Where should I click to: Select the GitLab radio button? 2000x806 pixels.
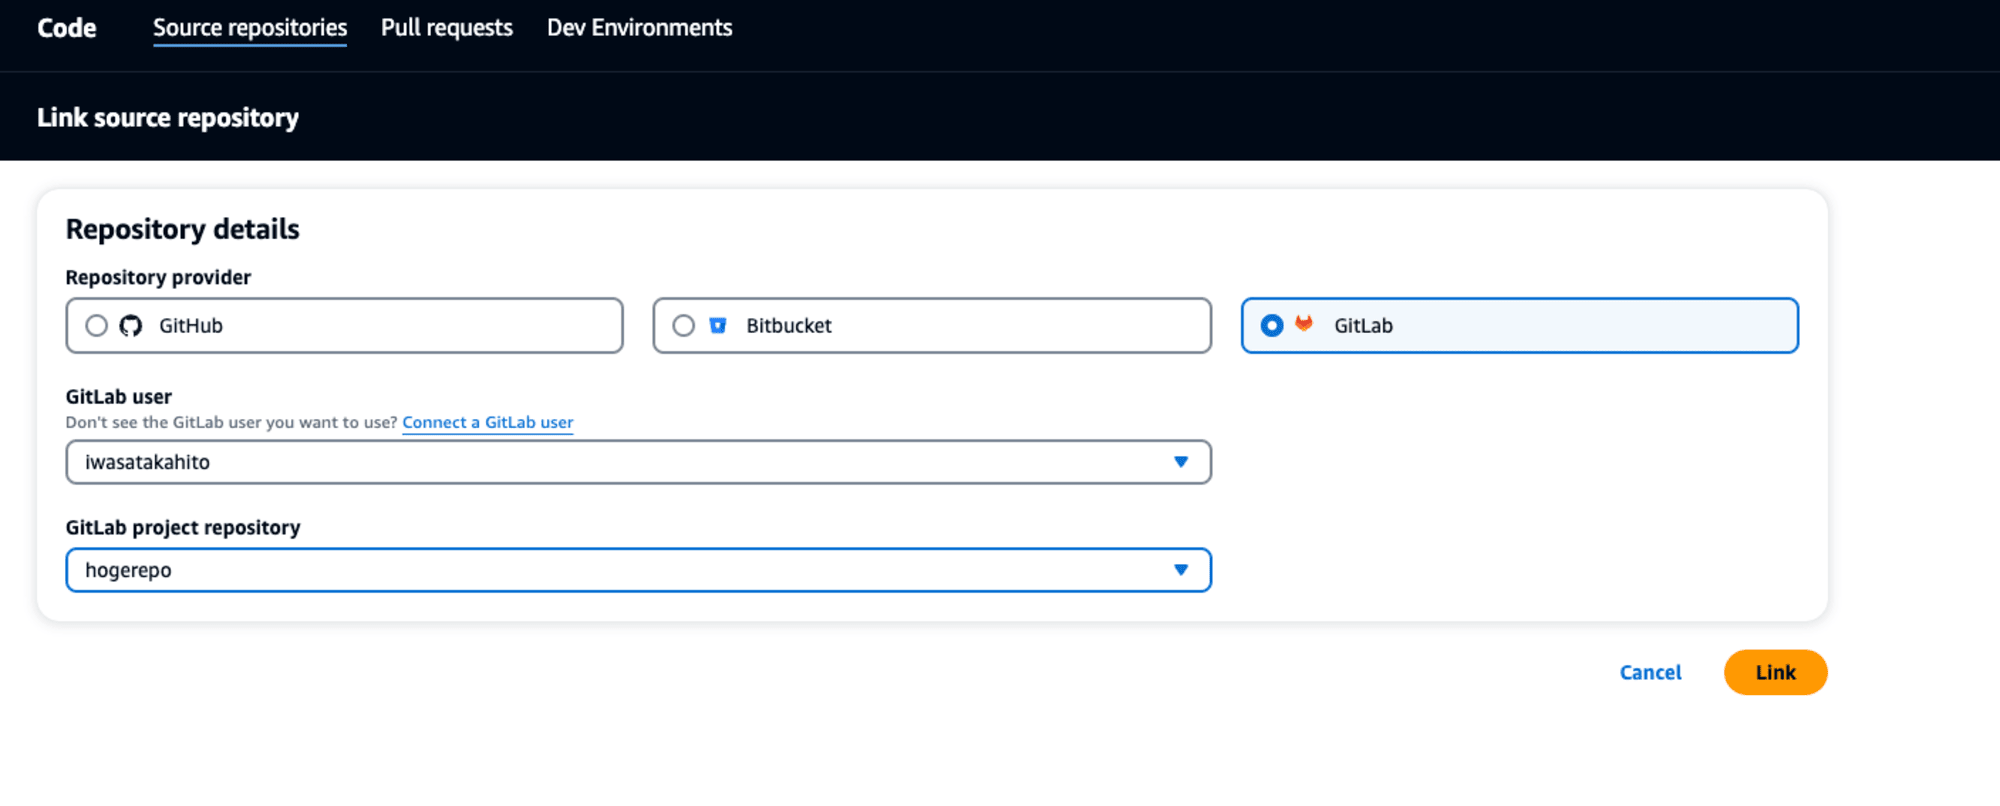(x=1271, y=326)
